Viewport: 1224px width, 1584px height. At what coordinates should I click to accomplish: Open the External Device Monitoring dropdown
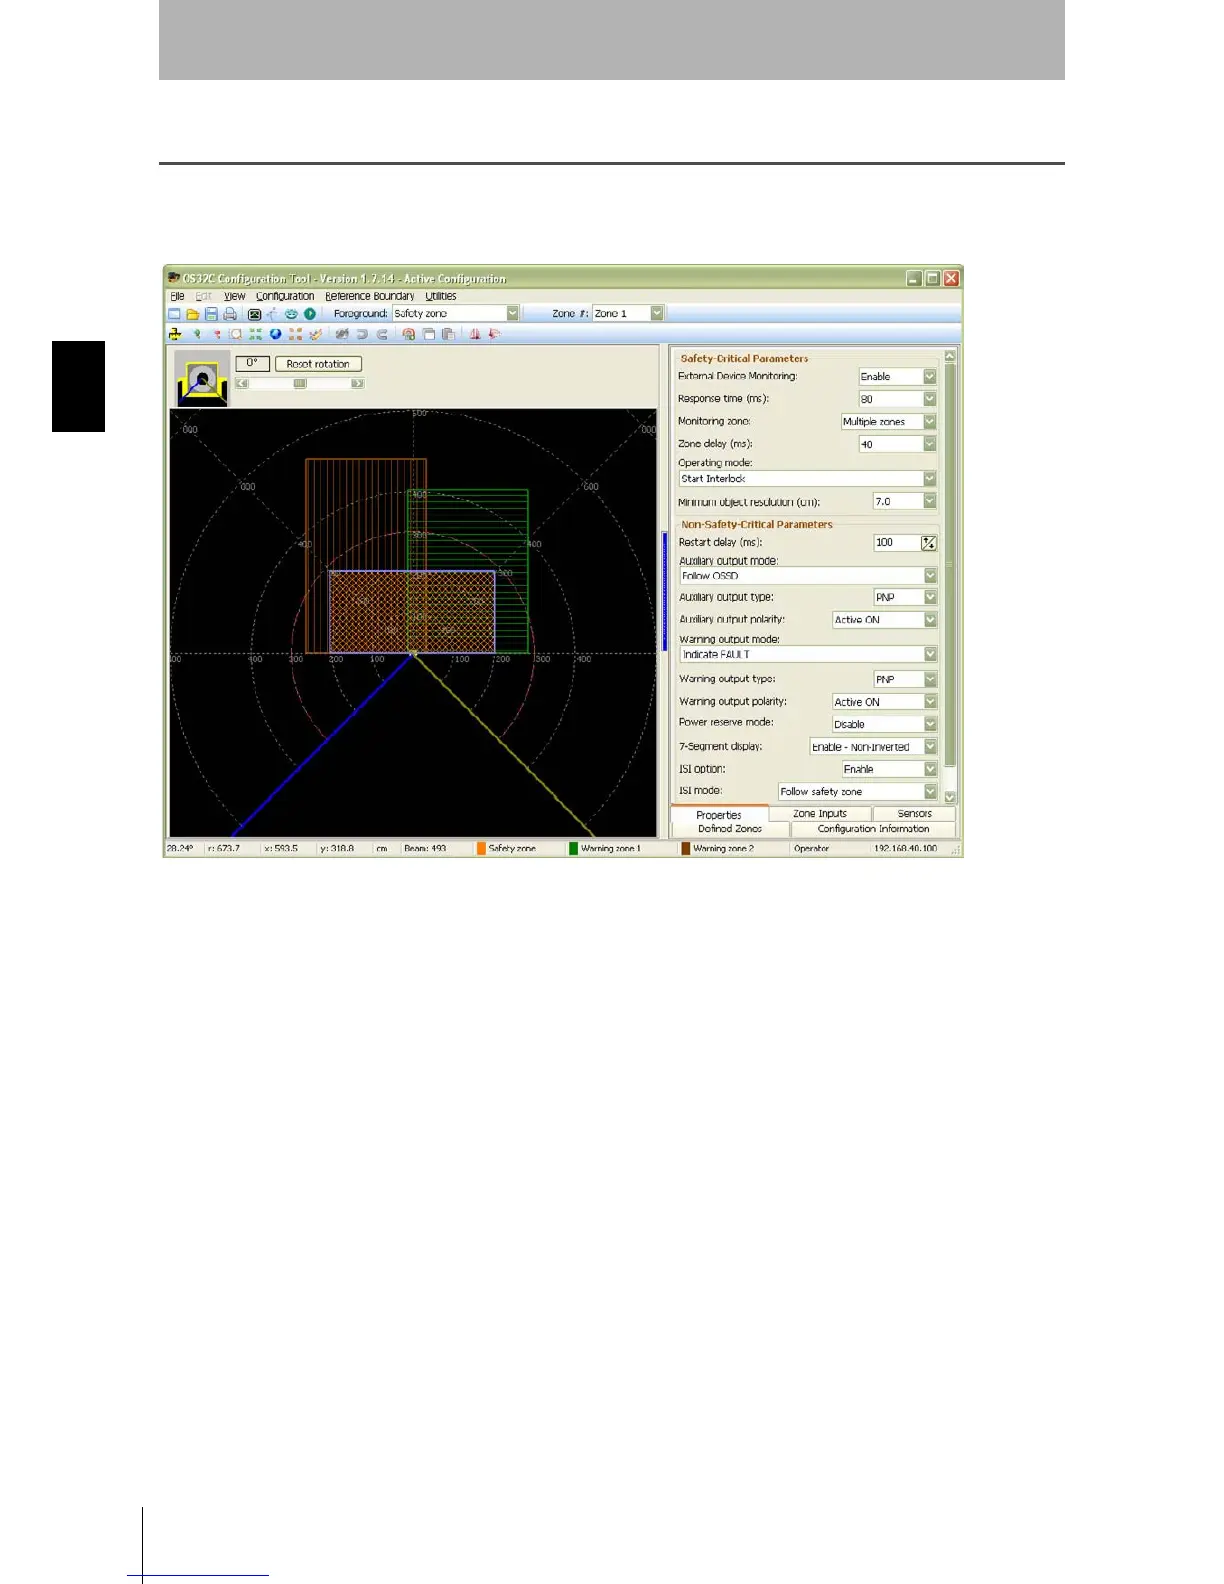click(x=929, y=376)
